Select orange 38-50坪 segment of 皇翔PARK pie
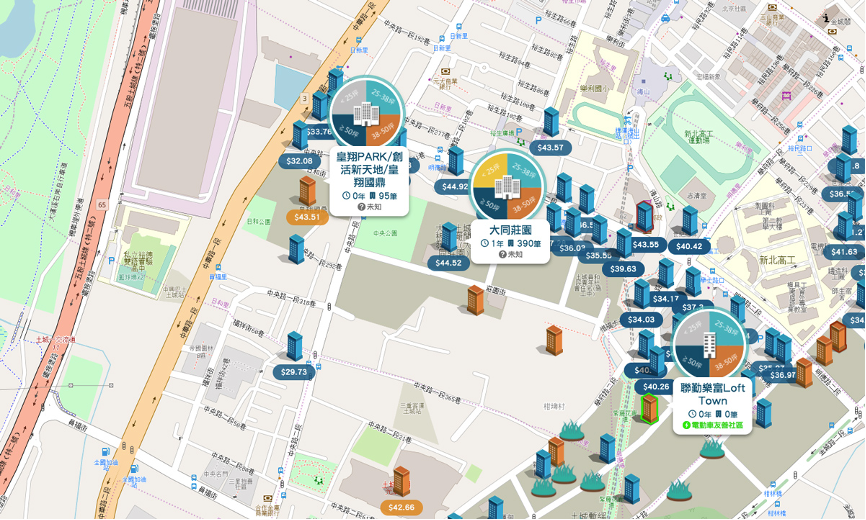The image size is (866, 520). pos(382,130)
